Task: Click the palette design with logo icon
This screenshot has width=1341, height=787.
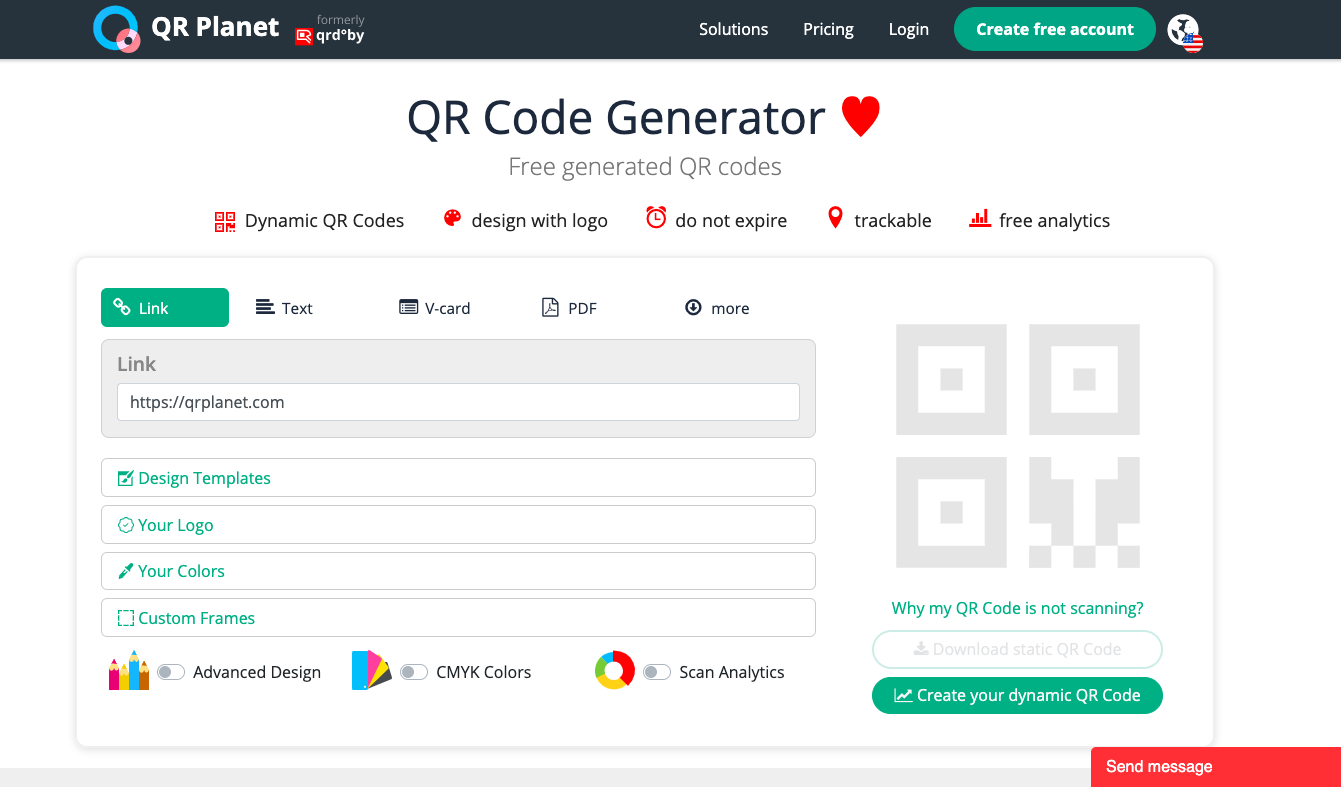Action: [x=452, y=219]
